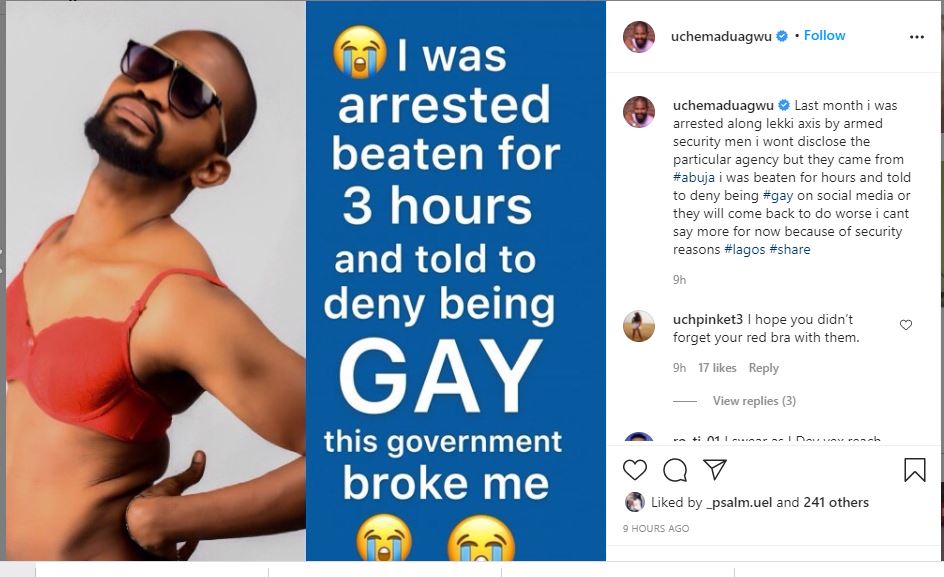944x577 pixels.
Task: Open the #abuja hashtag
Action: [x=694, y=178]
